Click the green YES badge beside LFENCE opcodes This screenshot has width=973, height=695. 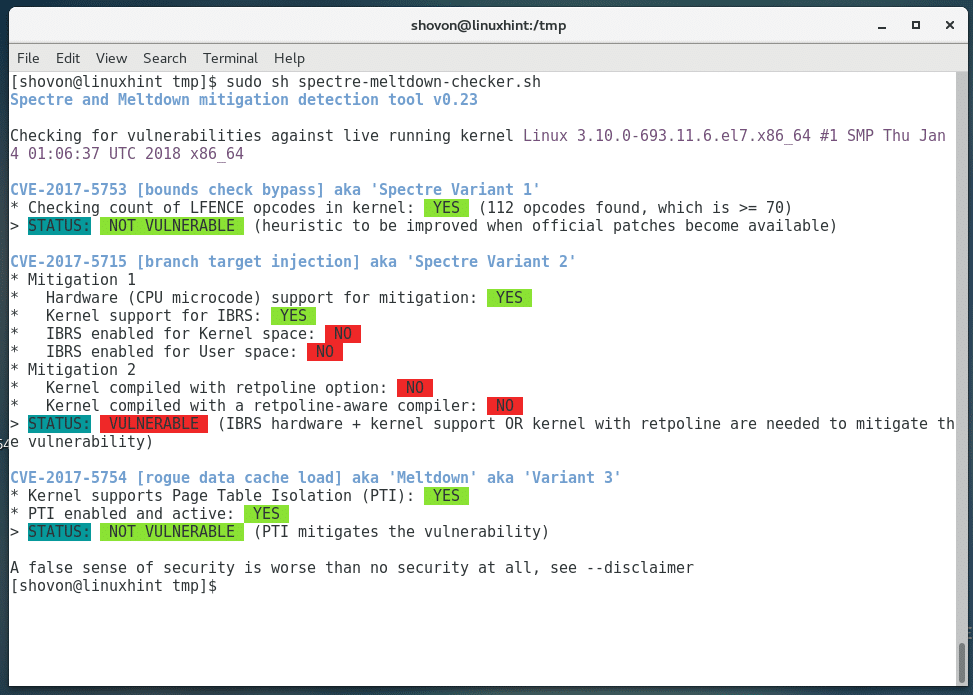point(445,207)
